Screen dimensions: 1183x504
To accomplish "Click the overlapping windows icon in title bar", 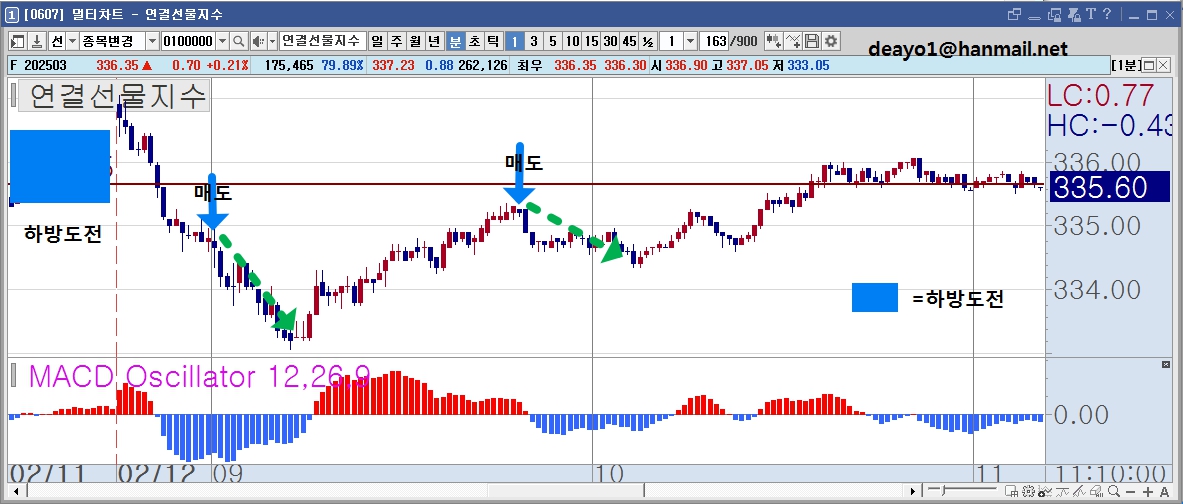I will point(1014,14).
